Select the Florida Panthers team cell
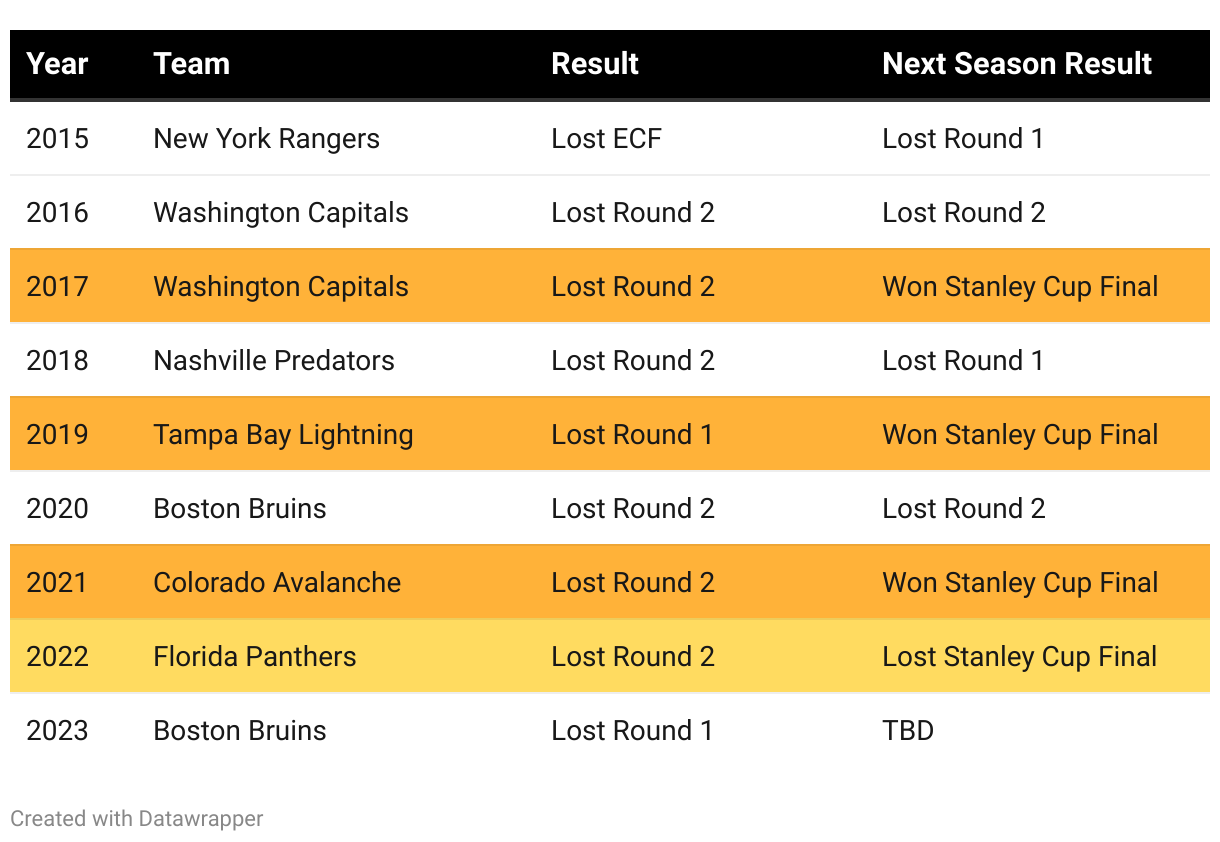Viewport: 1220px width, 842px height. point(255,657)
